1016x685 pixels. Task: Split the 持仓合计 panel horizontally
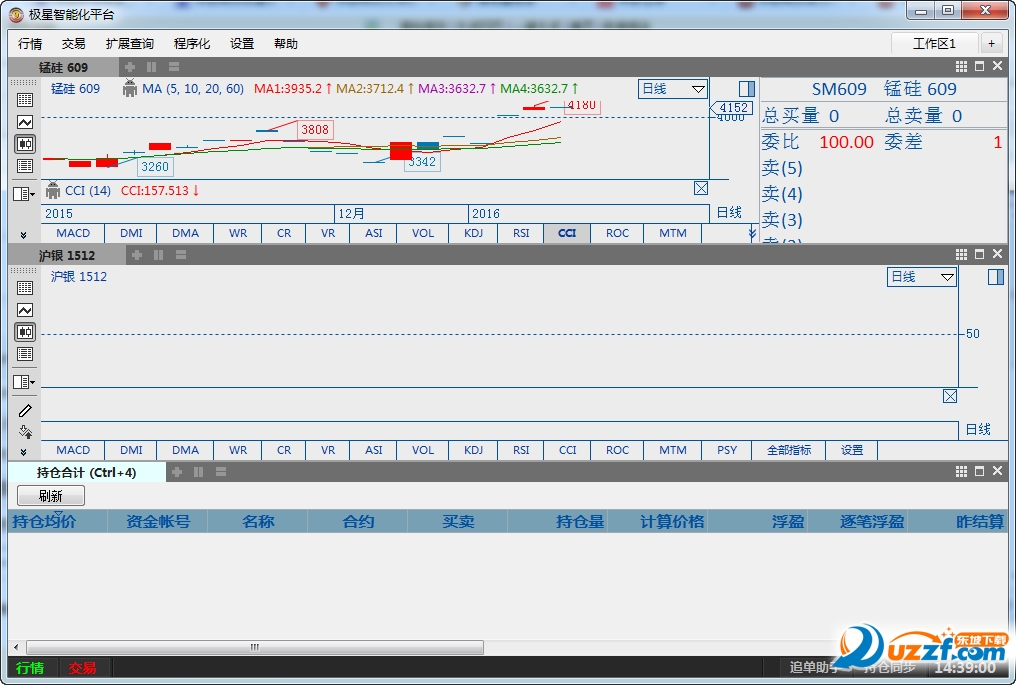pyautogui.click(x=221, y=472)
